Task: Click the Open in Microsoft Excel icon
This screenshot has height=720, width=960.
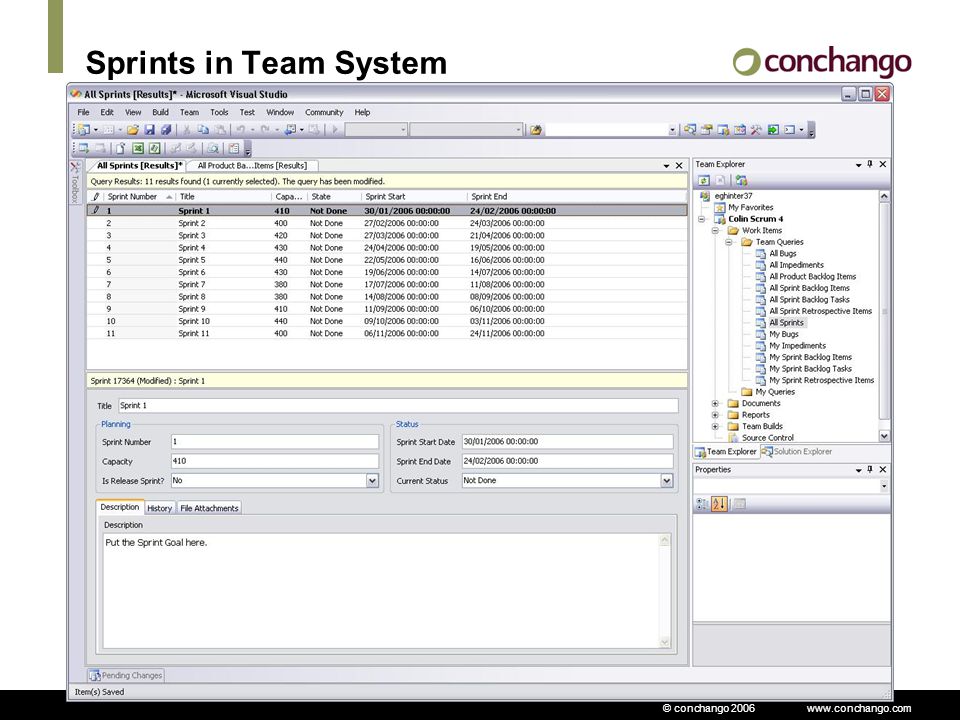Action: [138, 148]
